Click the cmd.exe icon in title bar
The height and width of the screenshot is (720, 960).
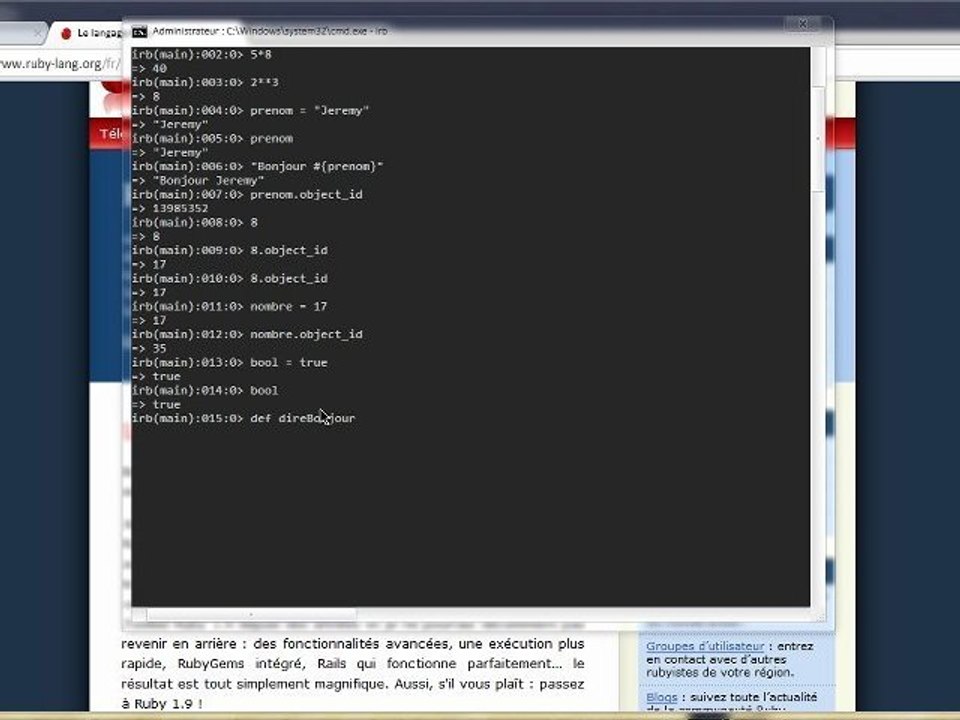pos(140,31)
